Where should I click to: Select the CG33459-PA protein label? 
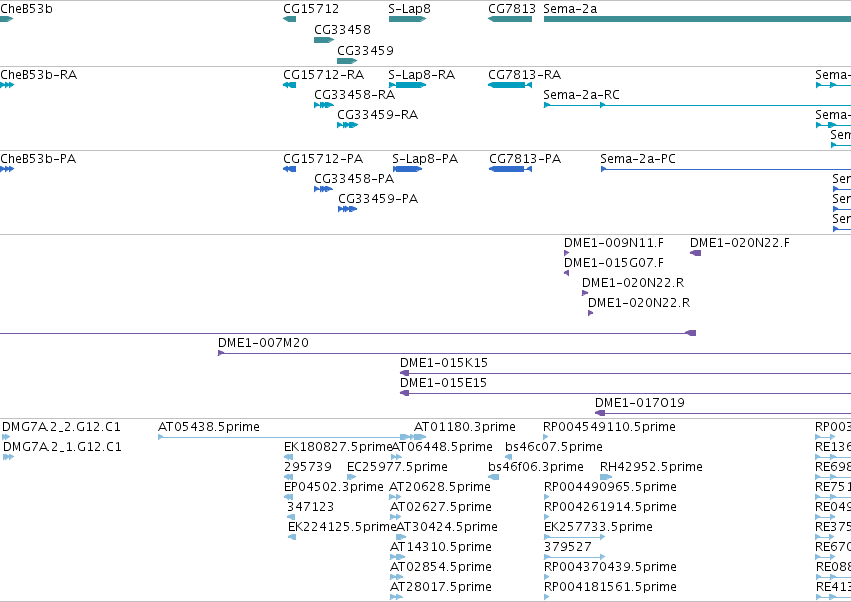pos(378,199)
